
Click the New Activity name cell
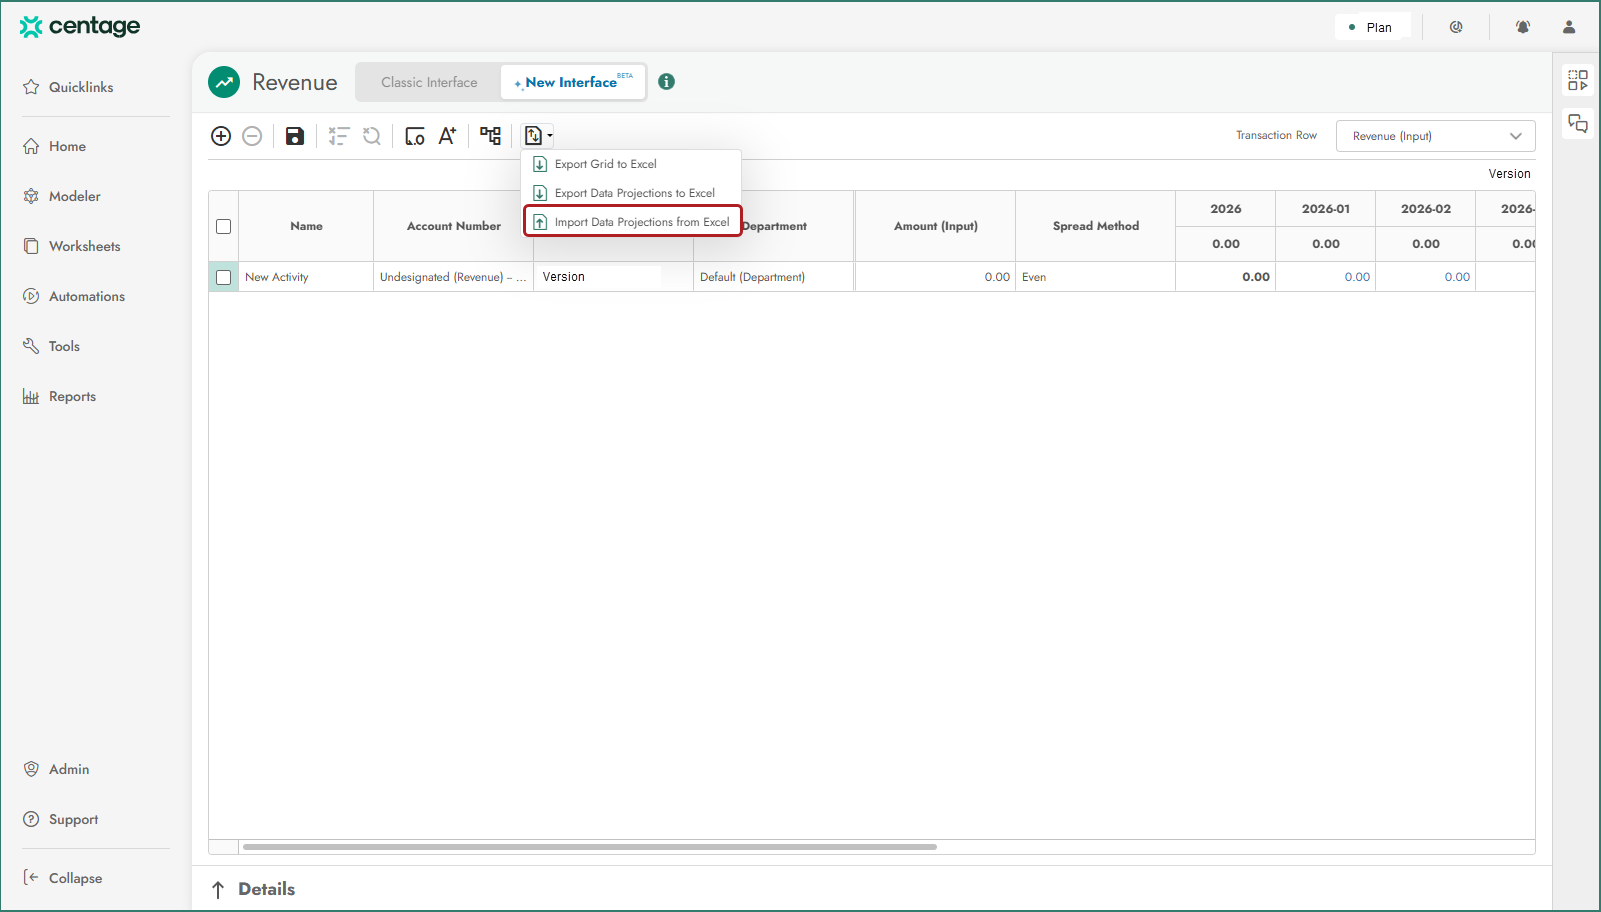(x=306, y=277)
